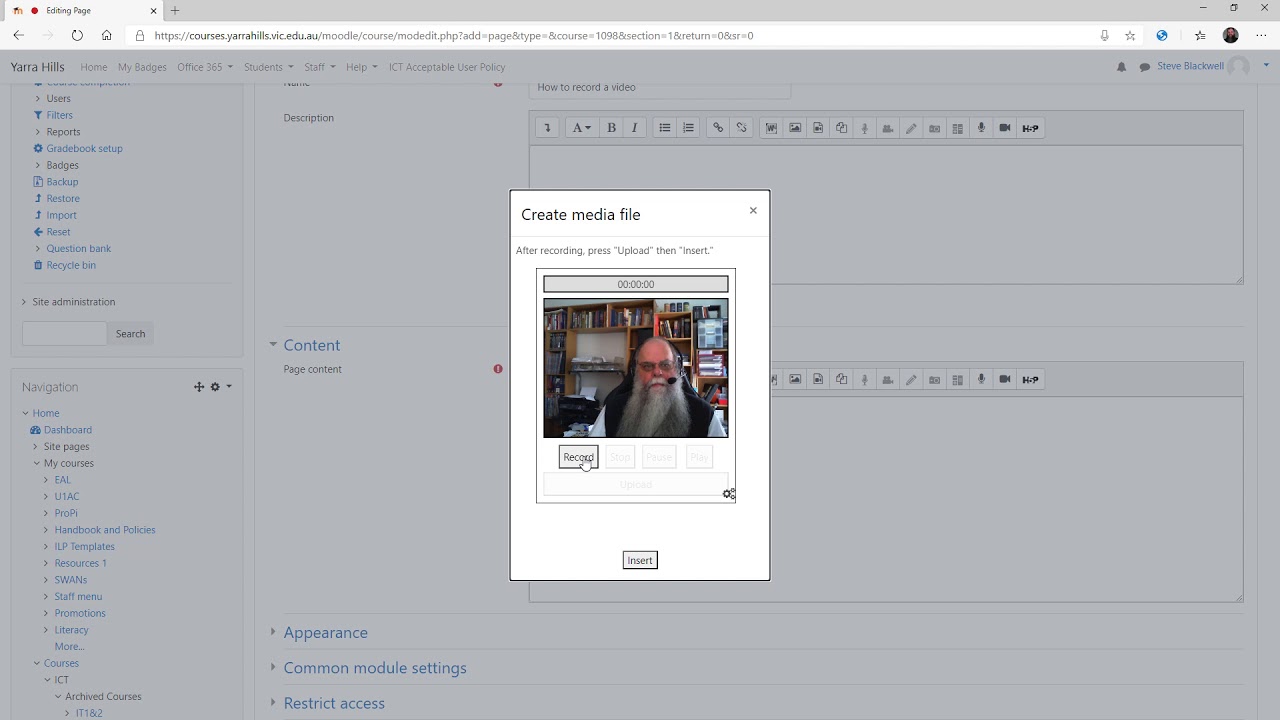
Task: Open the Students menu
Action: coord(269,67)
